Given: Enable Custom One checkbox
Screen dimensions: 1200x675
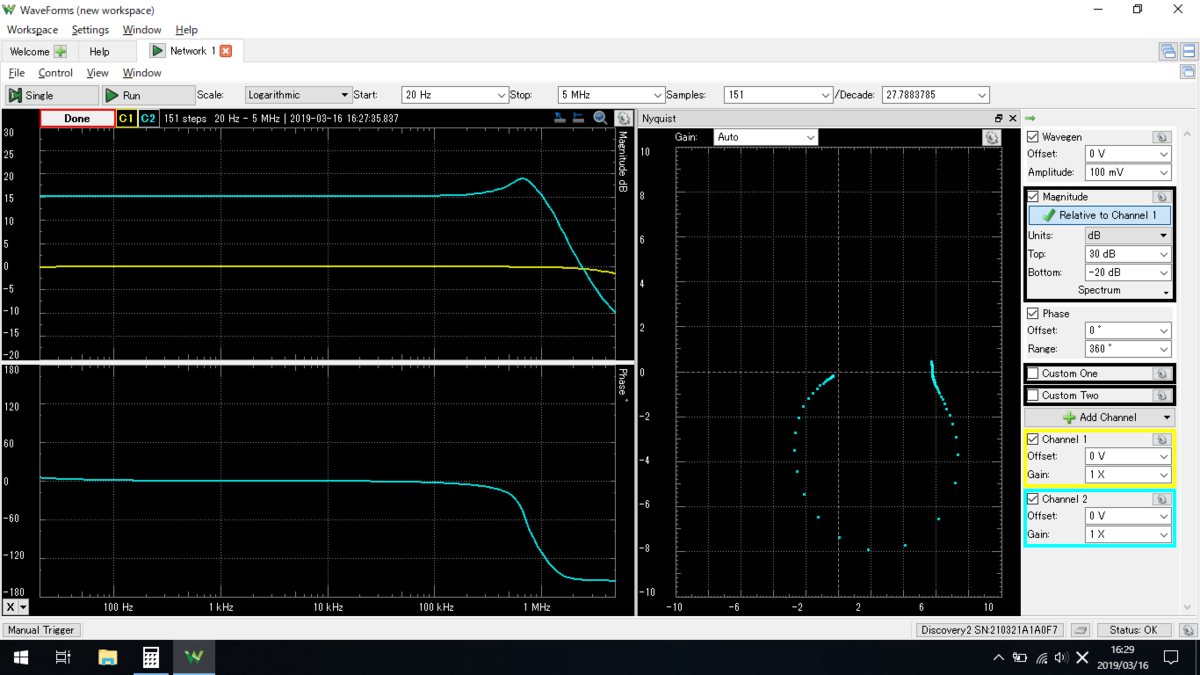Looking at the screenshot, I should [1033, 373].
